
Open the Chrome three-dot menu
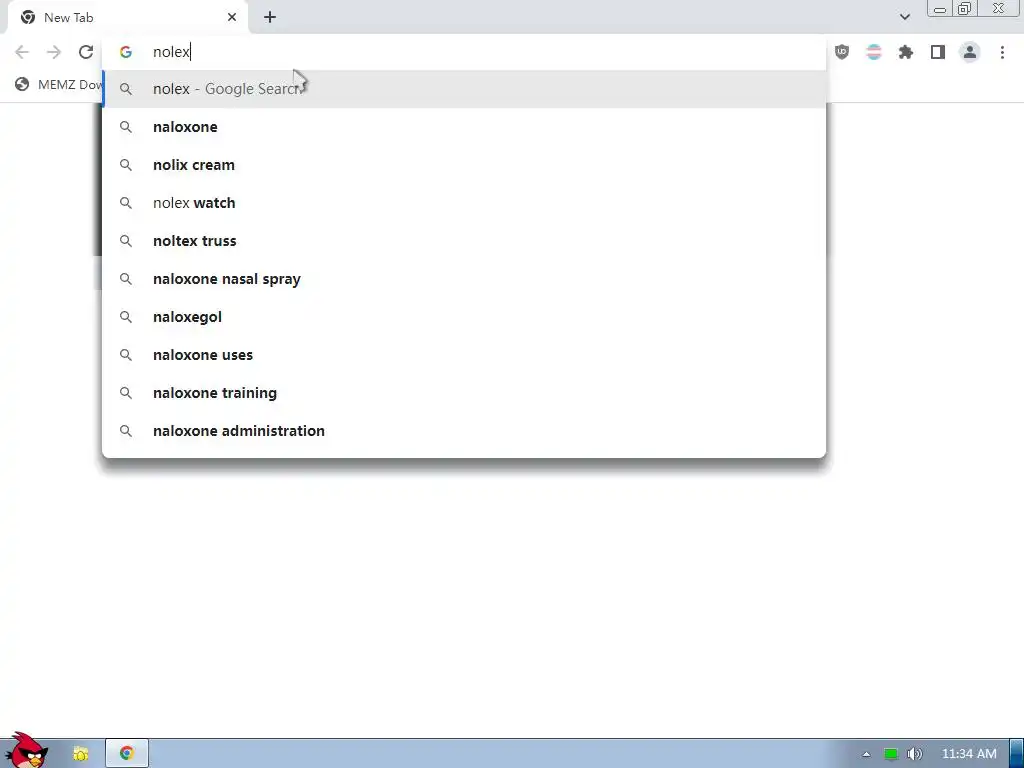click(1002, 52)
